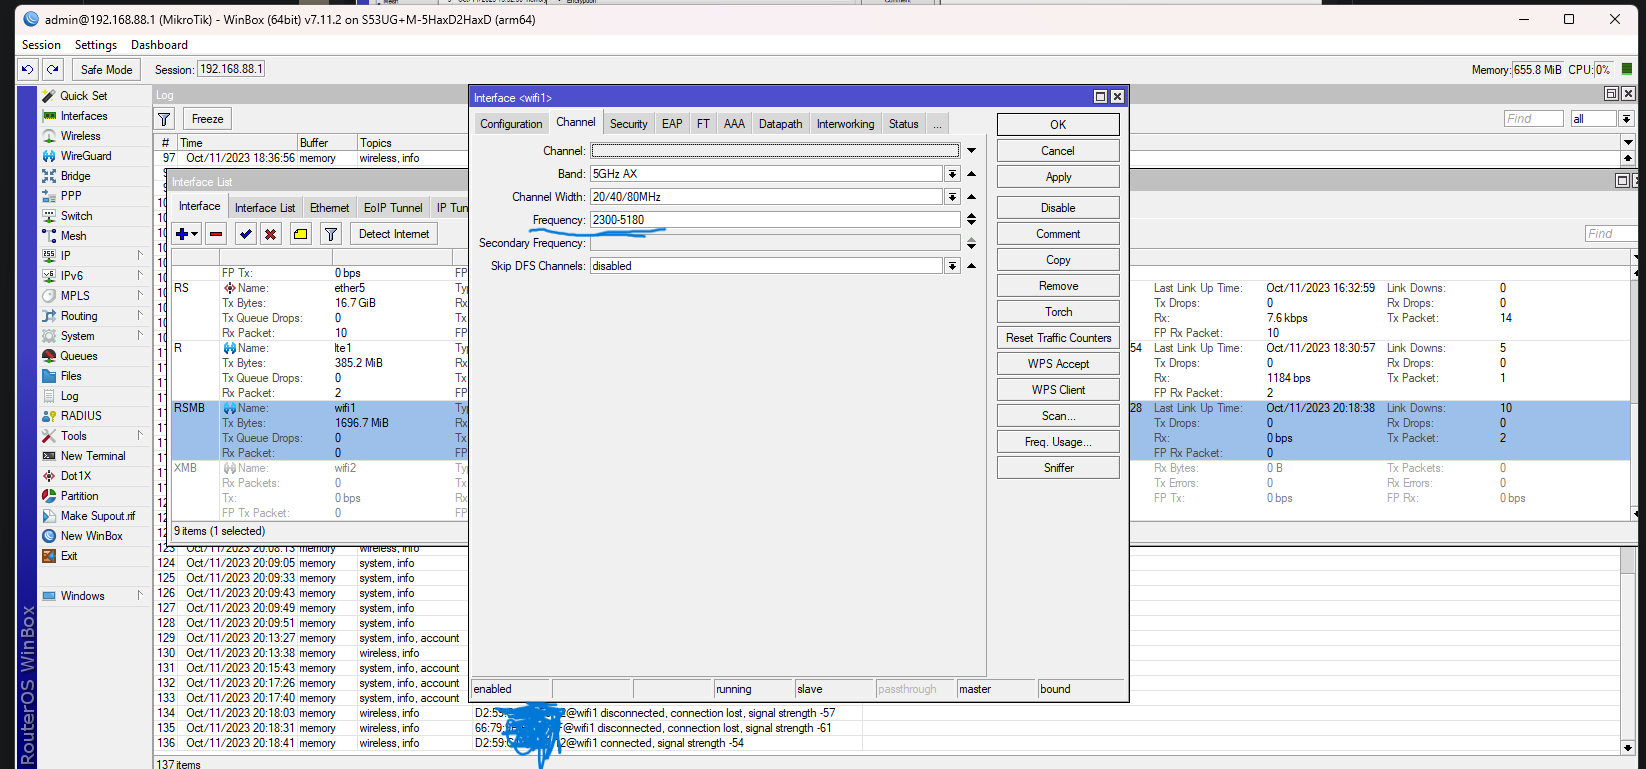Expand the Tools submenu in the sidebar
The width and height of the screenshot is (1646, 769).
point(140,436)
